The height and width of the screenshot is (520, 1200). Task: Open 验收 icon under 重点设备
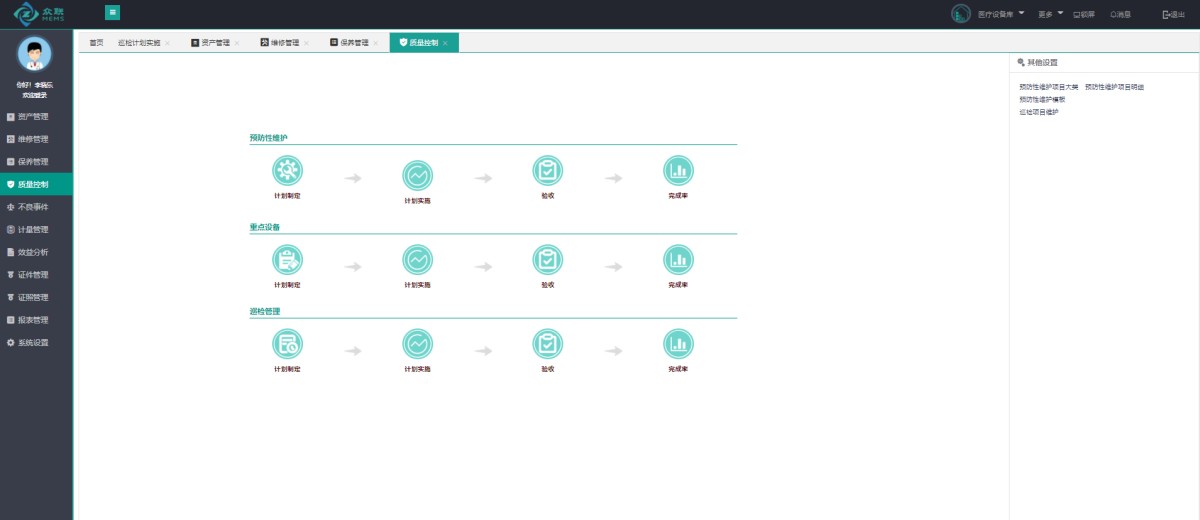tap(548, 260)
